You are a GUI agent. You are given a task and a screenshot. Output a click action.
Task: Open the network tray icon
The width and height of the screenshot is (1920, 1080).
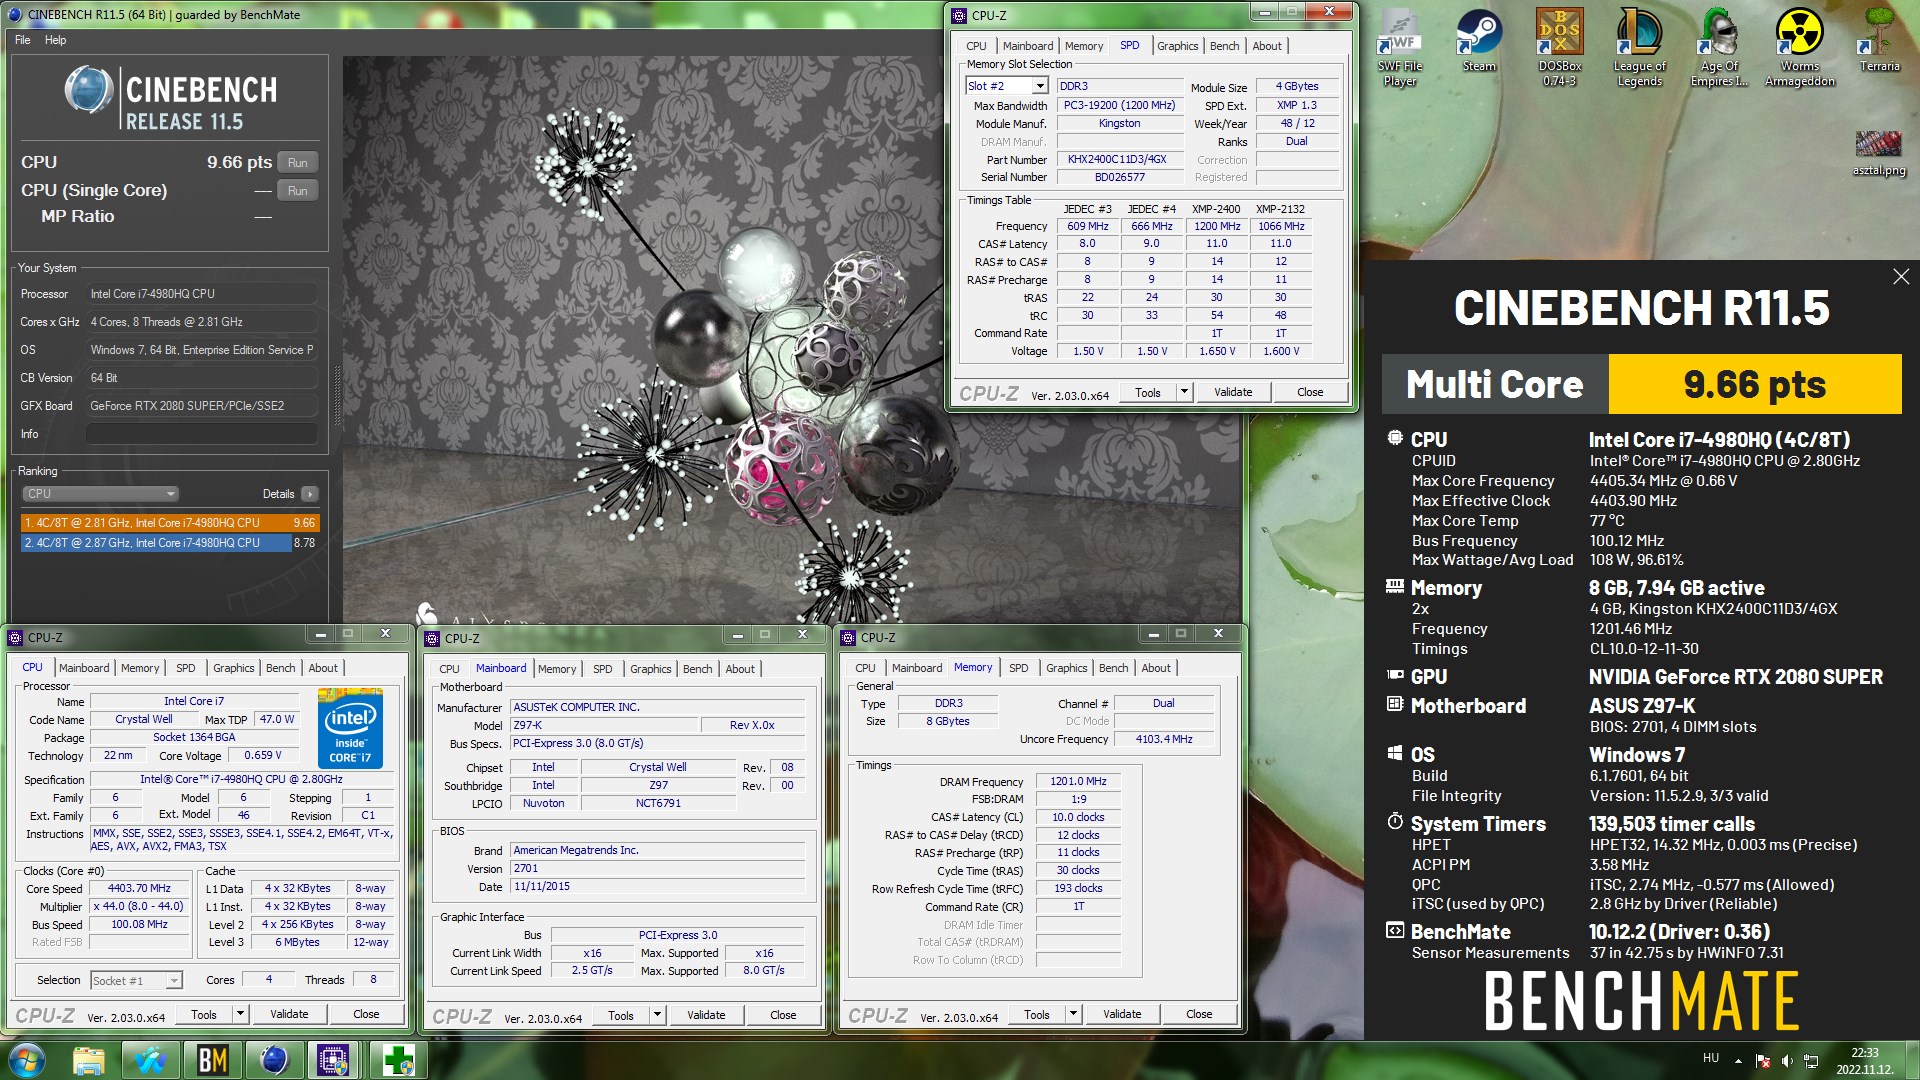(1811, 1060)
